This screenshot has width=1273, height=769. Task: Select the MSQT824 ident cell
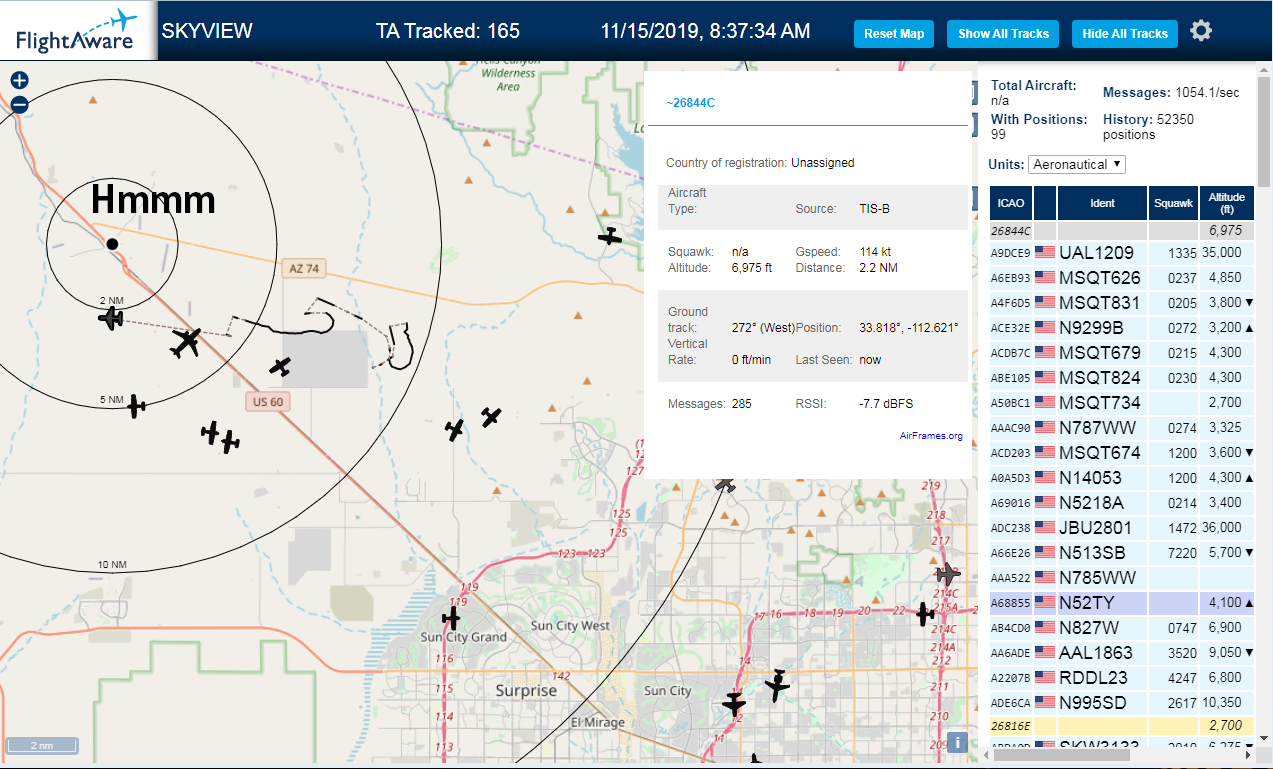click(1102, 378)
